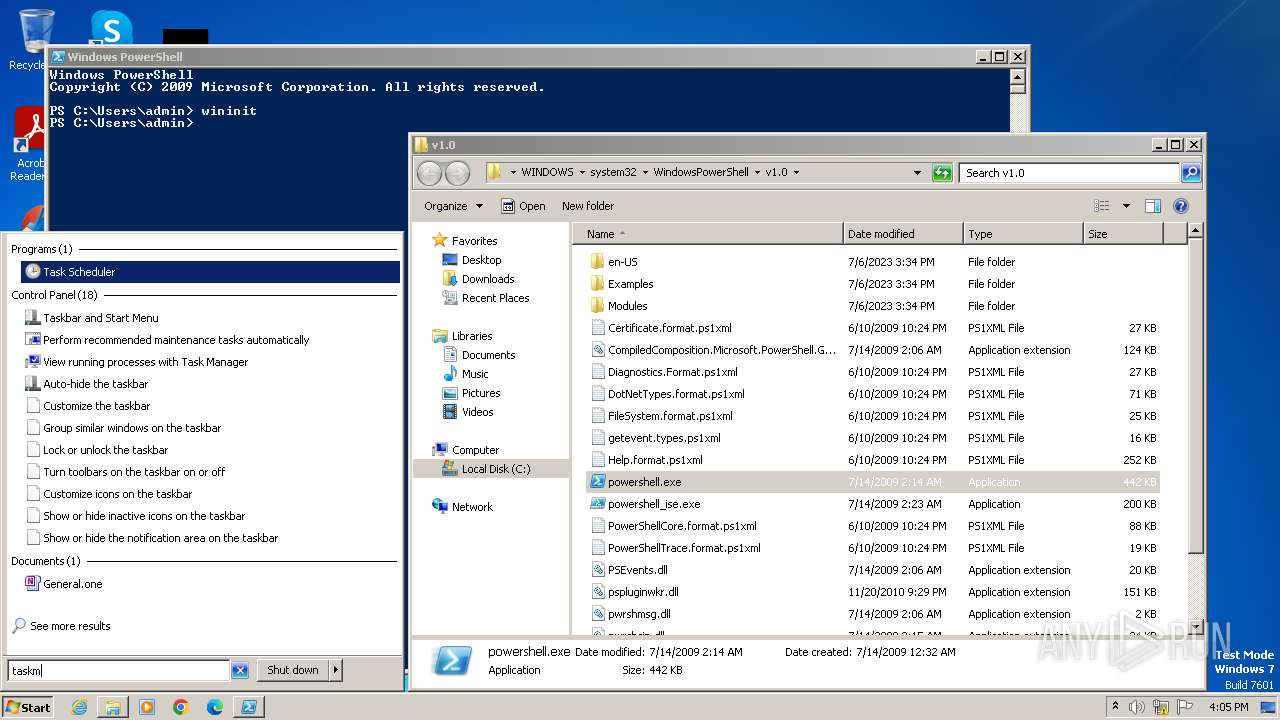Open Microsoft Edge from taskbar
This screenshot has width=1280, height=720.
point(215,707)
